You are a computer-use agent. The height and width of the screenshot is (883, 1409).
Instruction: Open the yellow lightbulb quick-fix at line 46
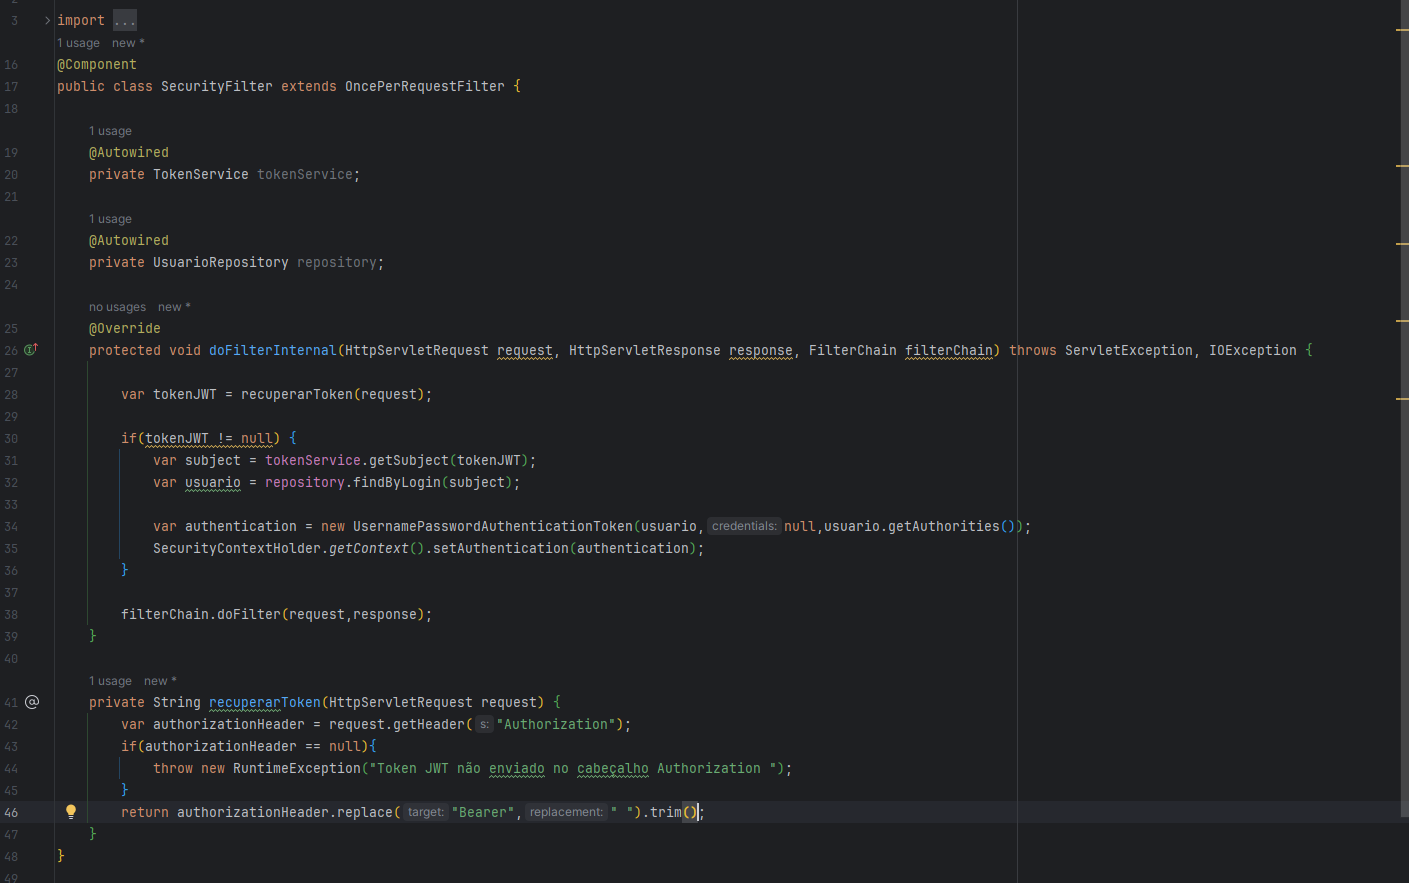pos(71,812)
